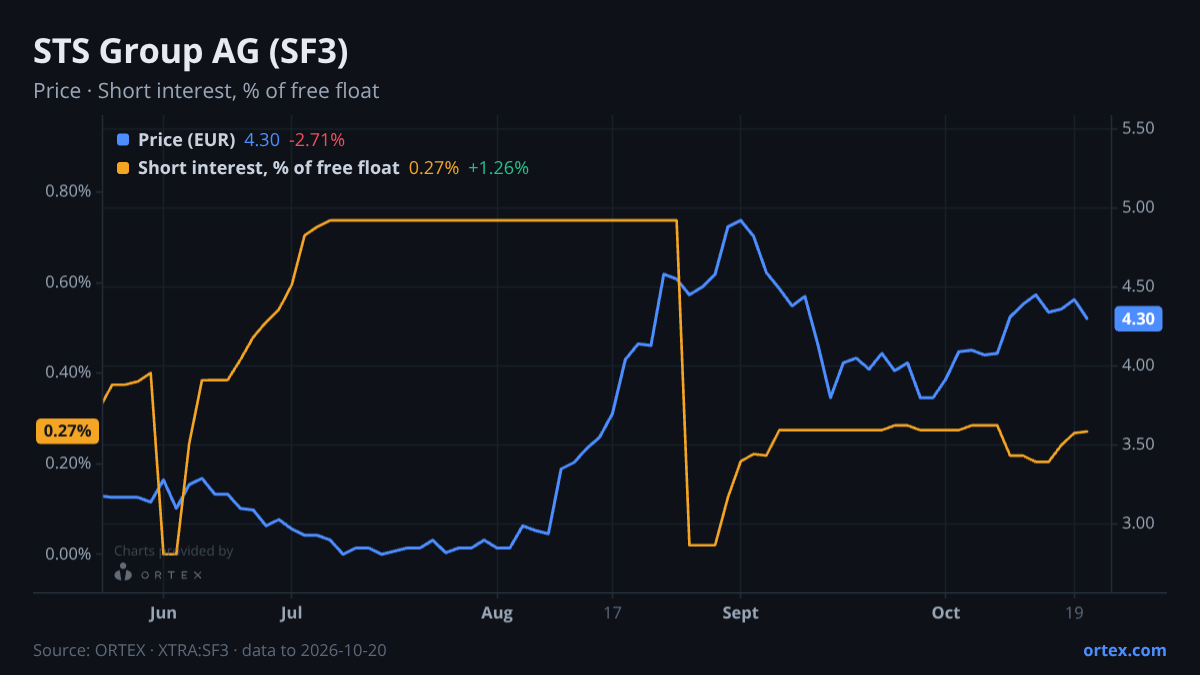Click the 19 label on the time axis
This screenshot has width=1200, height=675.
tap(1075, 612)
